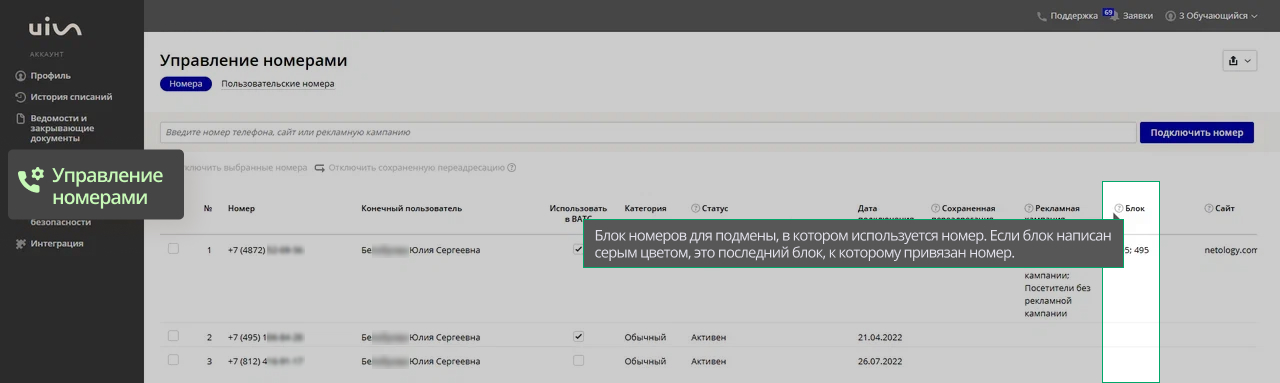Click the page title Управление номерами
This screenshot has width=1280, height=383.
[254, 60]
